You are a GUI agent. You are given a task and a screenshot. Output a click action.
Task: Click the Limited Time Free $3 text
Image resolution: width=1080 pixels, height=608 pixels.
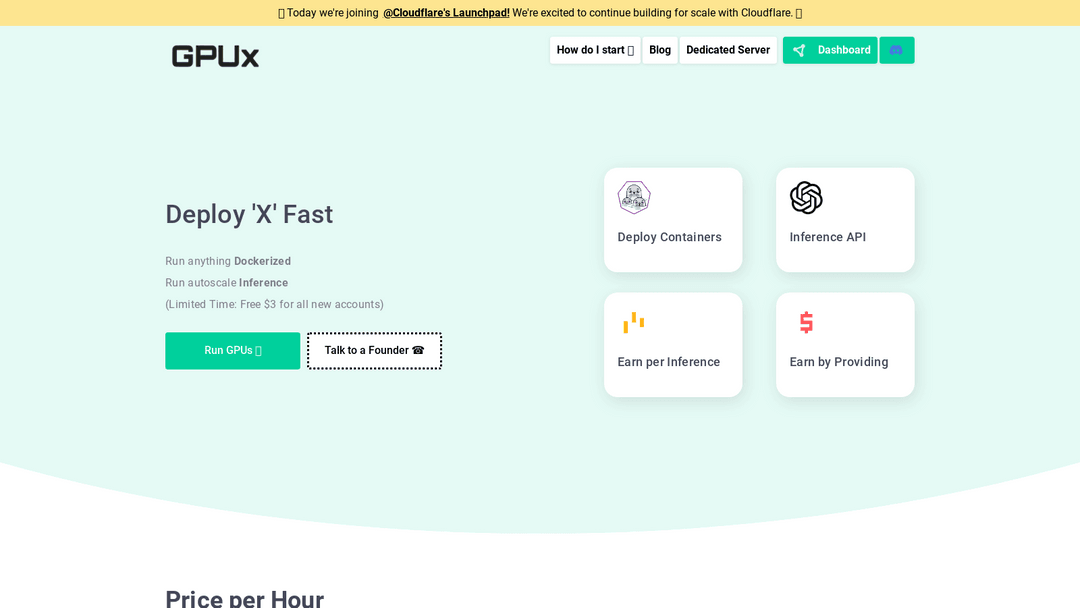274,304
